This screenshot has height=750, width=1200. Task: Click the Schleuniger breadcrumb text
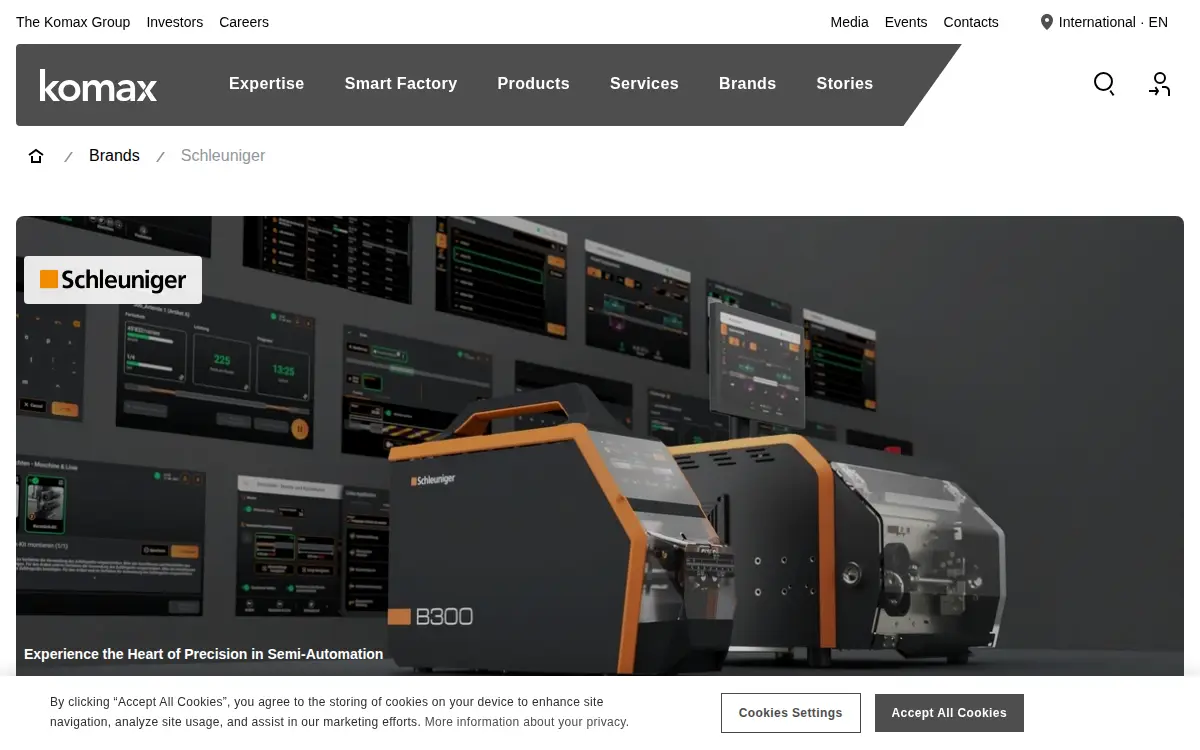(223, 156)
